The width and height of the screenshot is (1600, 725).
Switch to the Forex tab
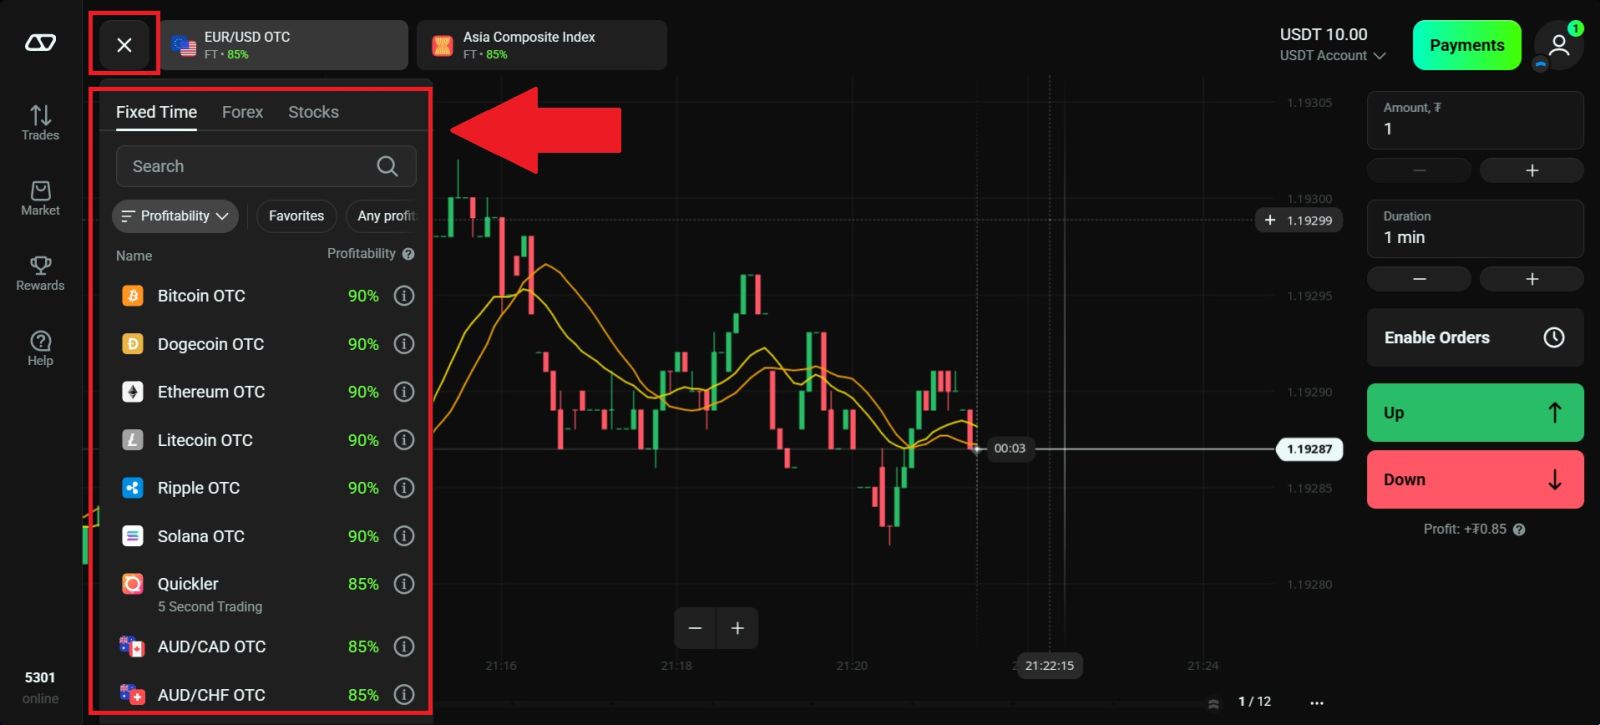click(x=242, y=112)
